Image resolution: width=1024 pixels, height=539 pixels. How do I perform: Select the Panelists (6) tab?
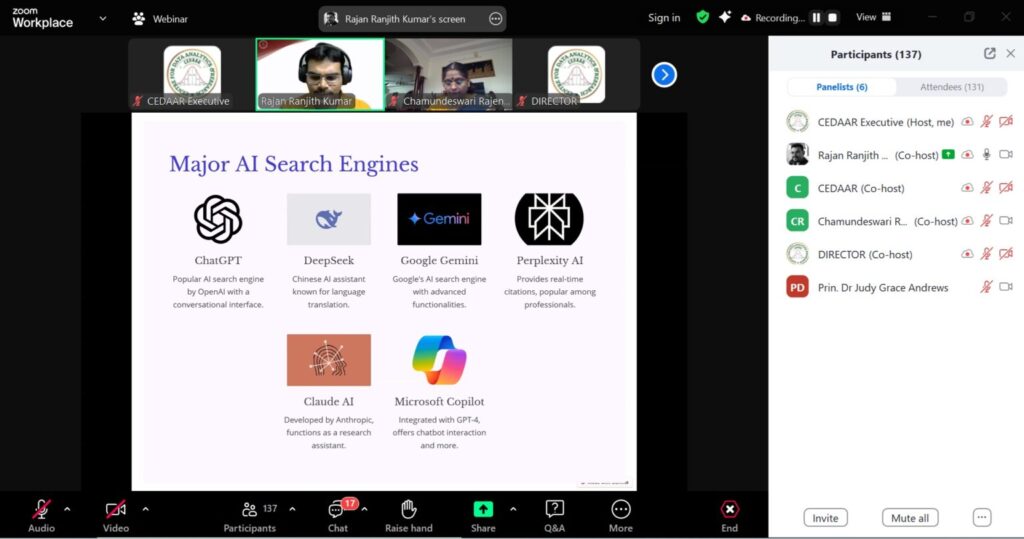point(841,87)
